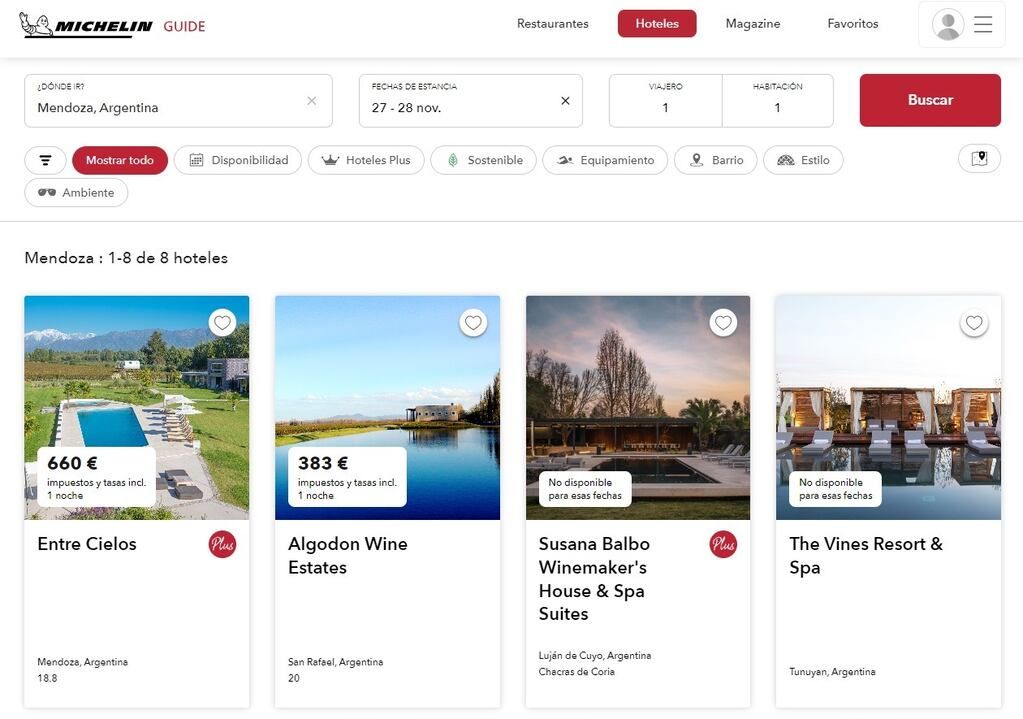
Task: Expand the Disponibilidad filter
Action: pyautogui.click(x=238, y=160)
